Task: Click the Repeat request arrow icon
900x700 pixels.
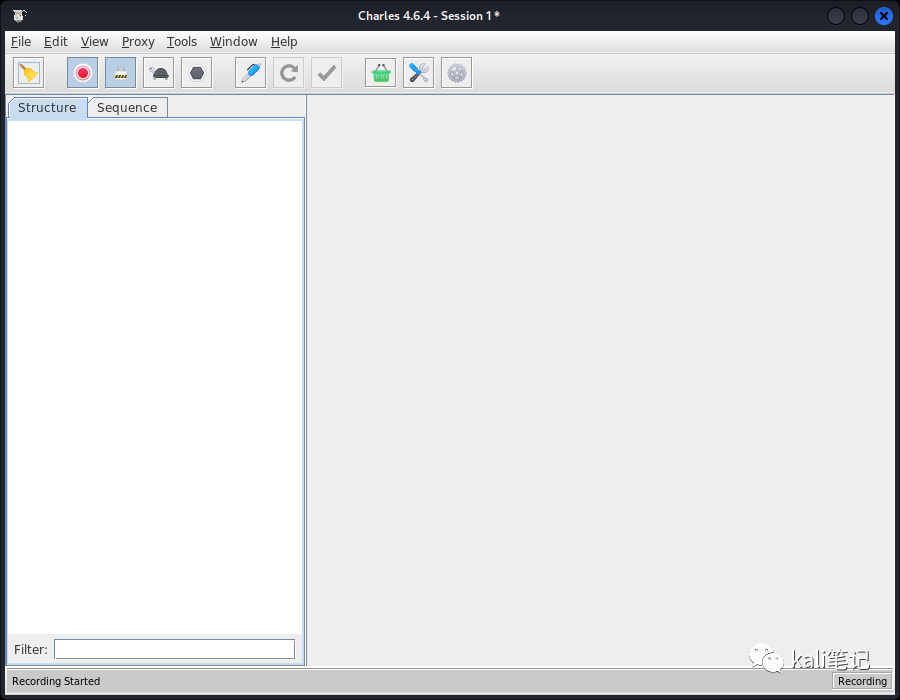Action: pyautogui.click(x=288, y=73)
